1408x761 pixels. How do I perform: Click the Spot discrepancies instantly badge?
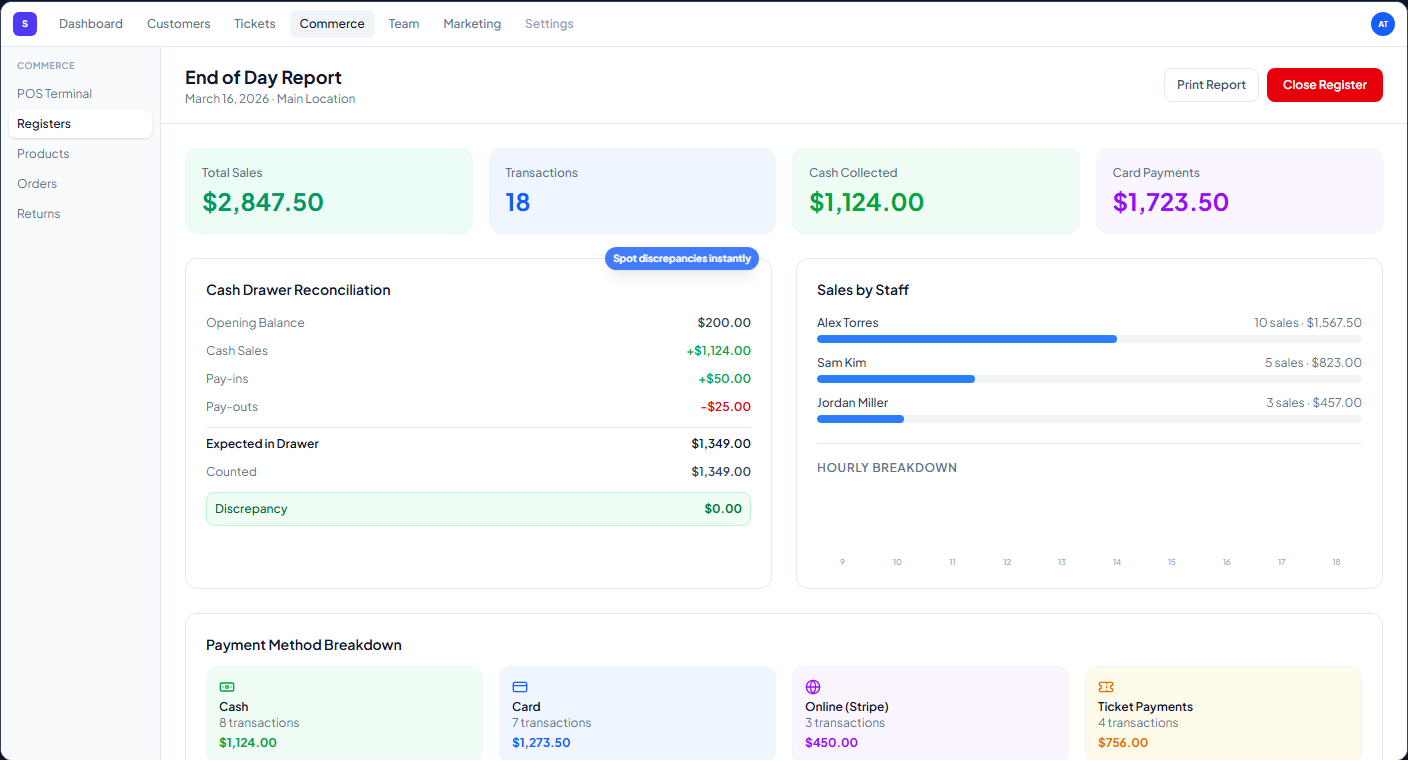coord(682,259)
